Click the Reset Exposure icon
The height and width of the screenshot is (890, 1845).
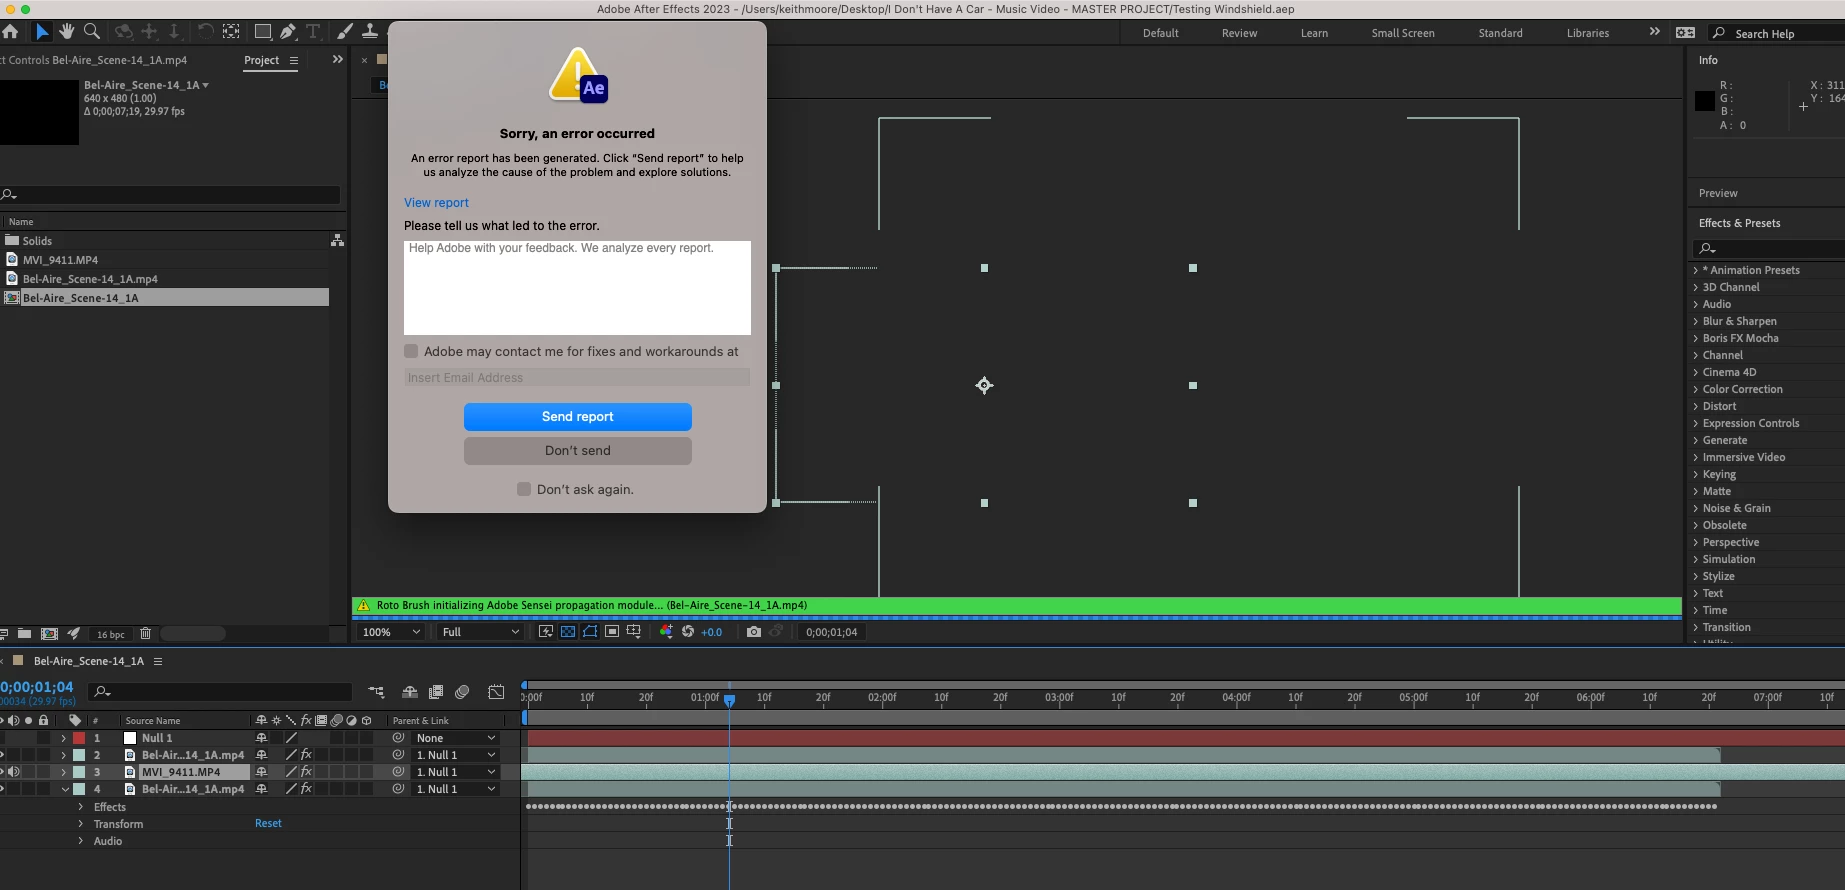point(688,632)
